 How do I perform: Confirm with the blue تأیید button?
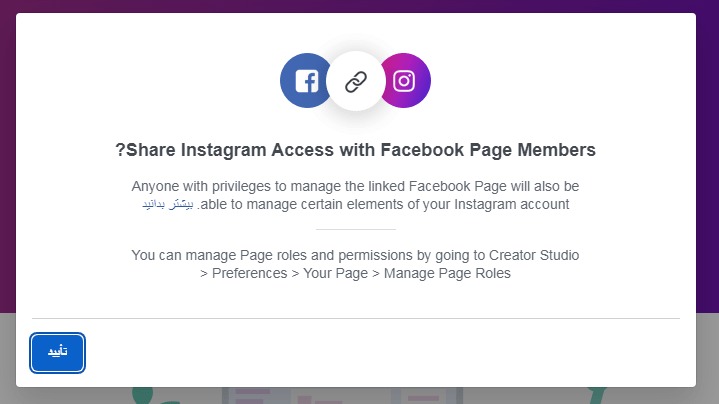click(x=57, y=353)
